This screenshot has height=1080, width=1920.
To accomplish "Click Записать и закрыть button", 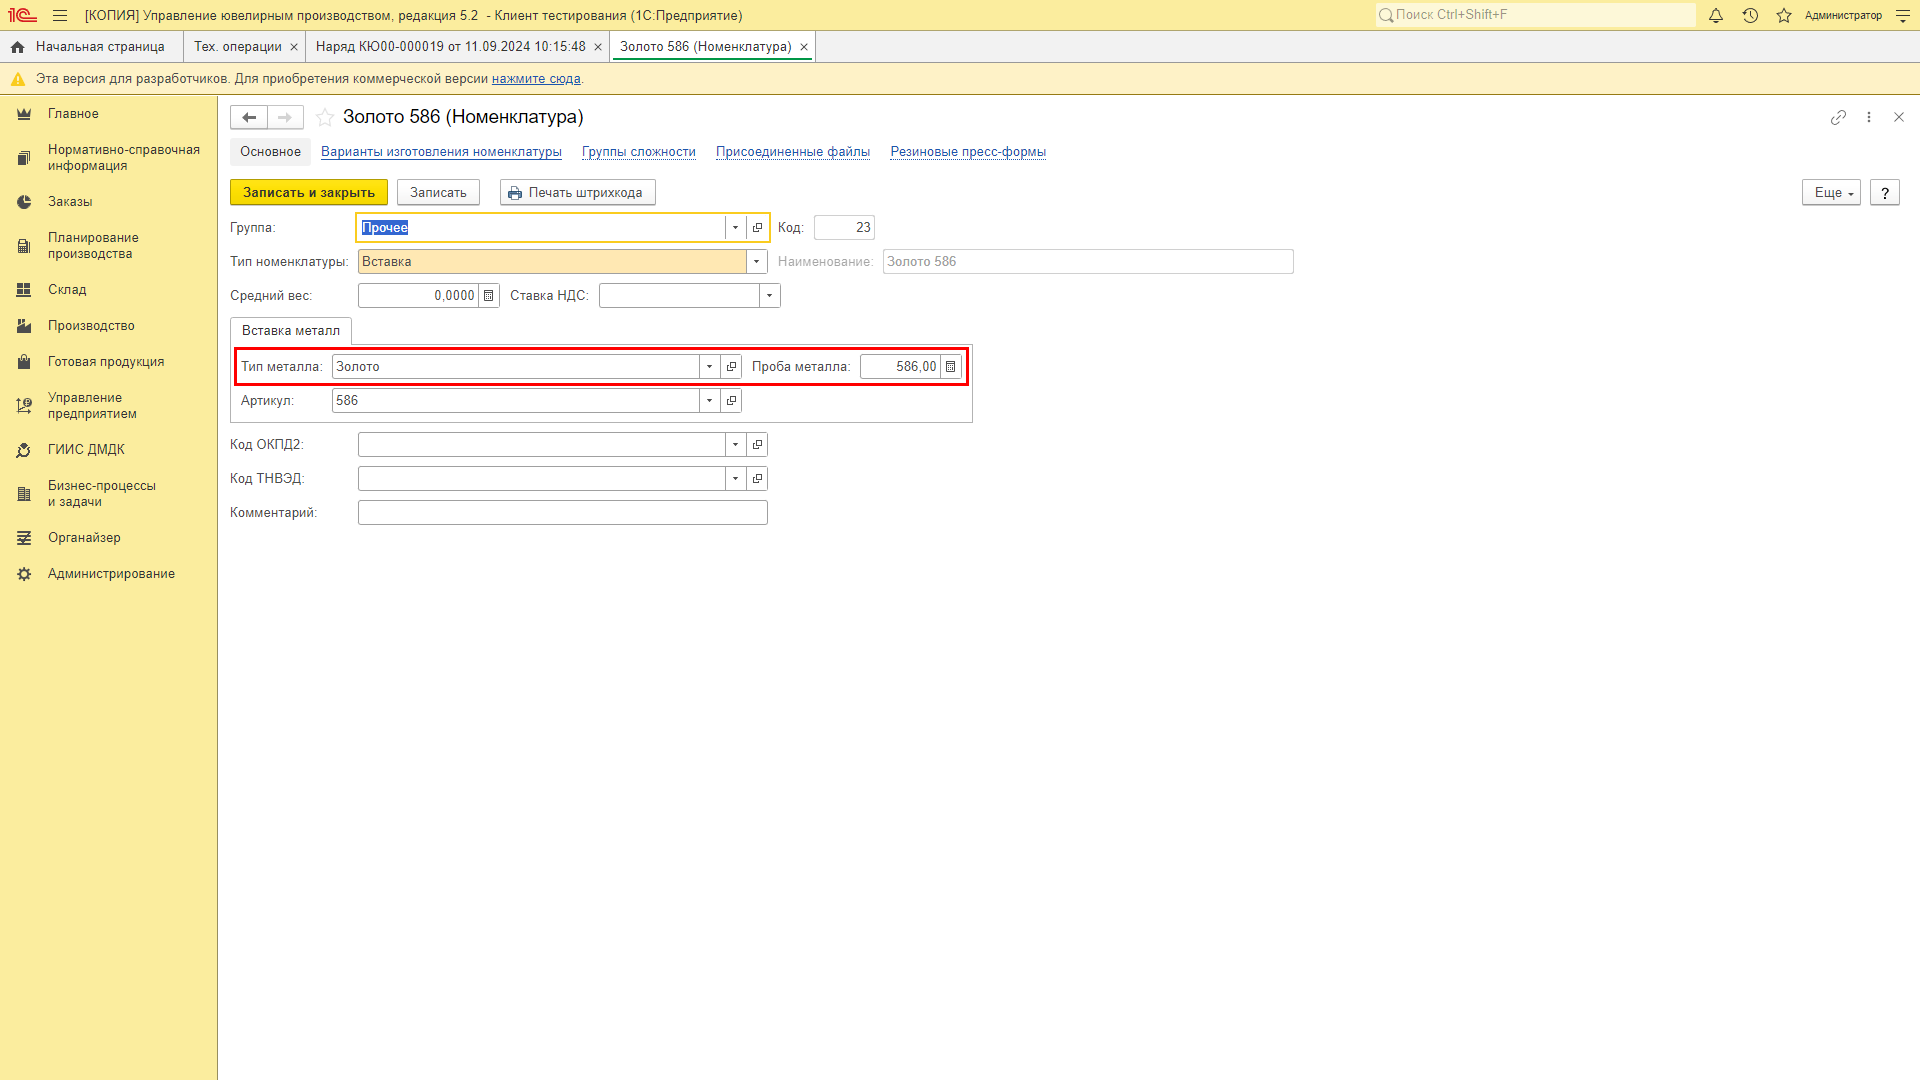I will coord(309,192).
